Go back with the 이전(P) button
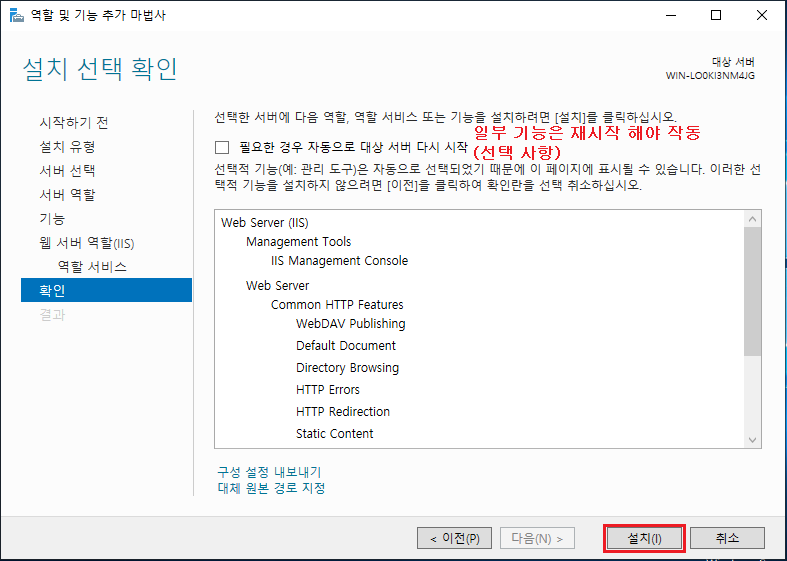 [x=454, y=539]
